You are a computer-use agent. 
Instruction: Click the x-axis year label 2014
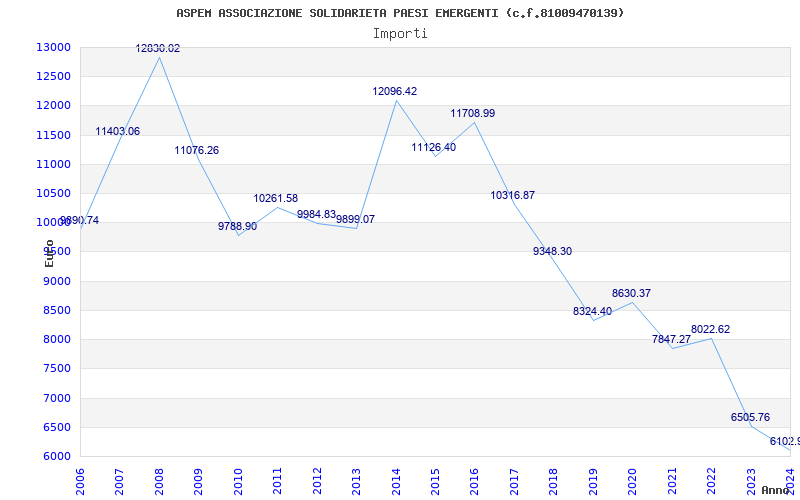click(x=396, y=481)
